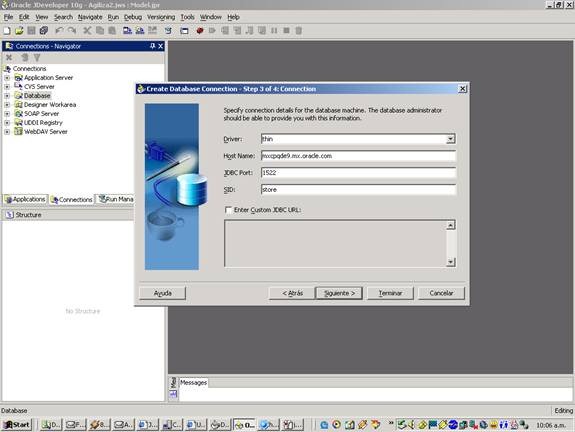Viewport: 575px width, 432px height.
Task: Open the File menu
Action: pos(8,17)
